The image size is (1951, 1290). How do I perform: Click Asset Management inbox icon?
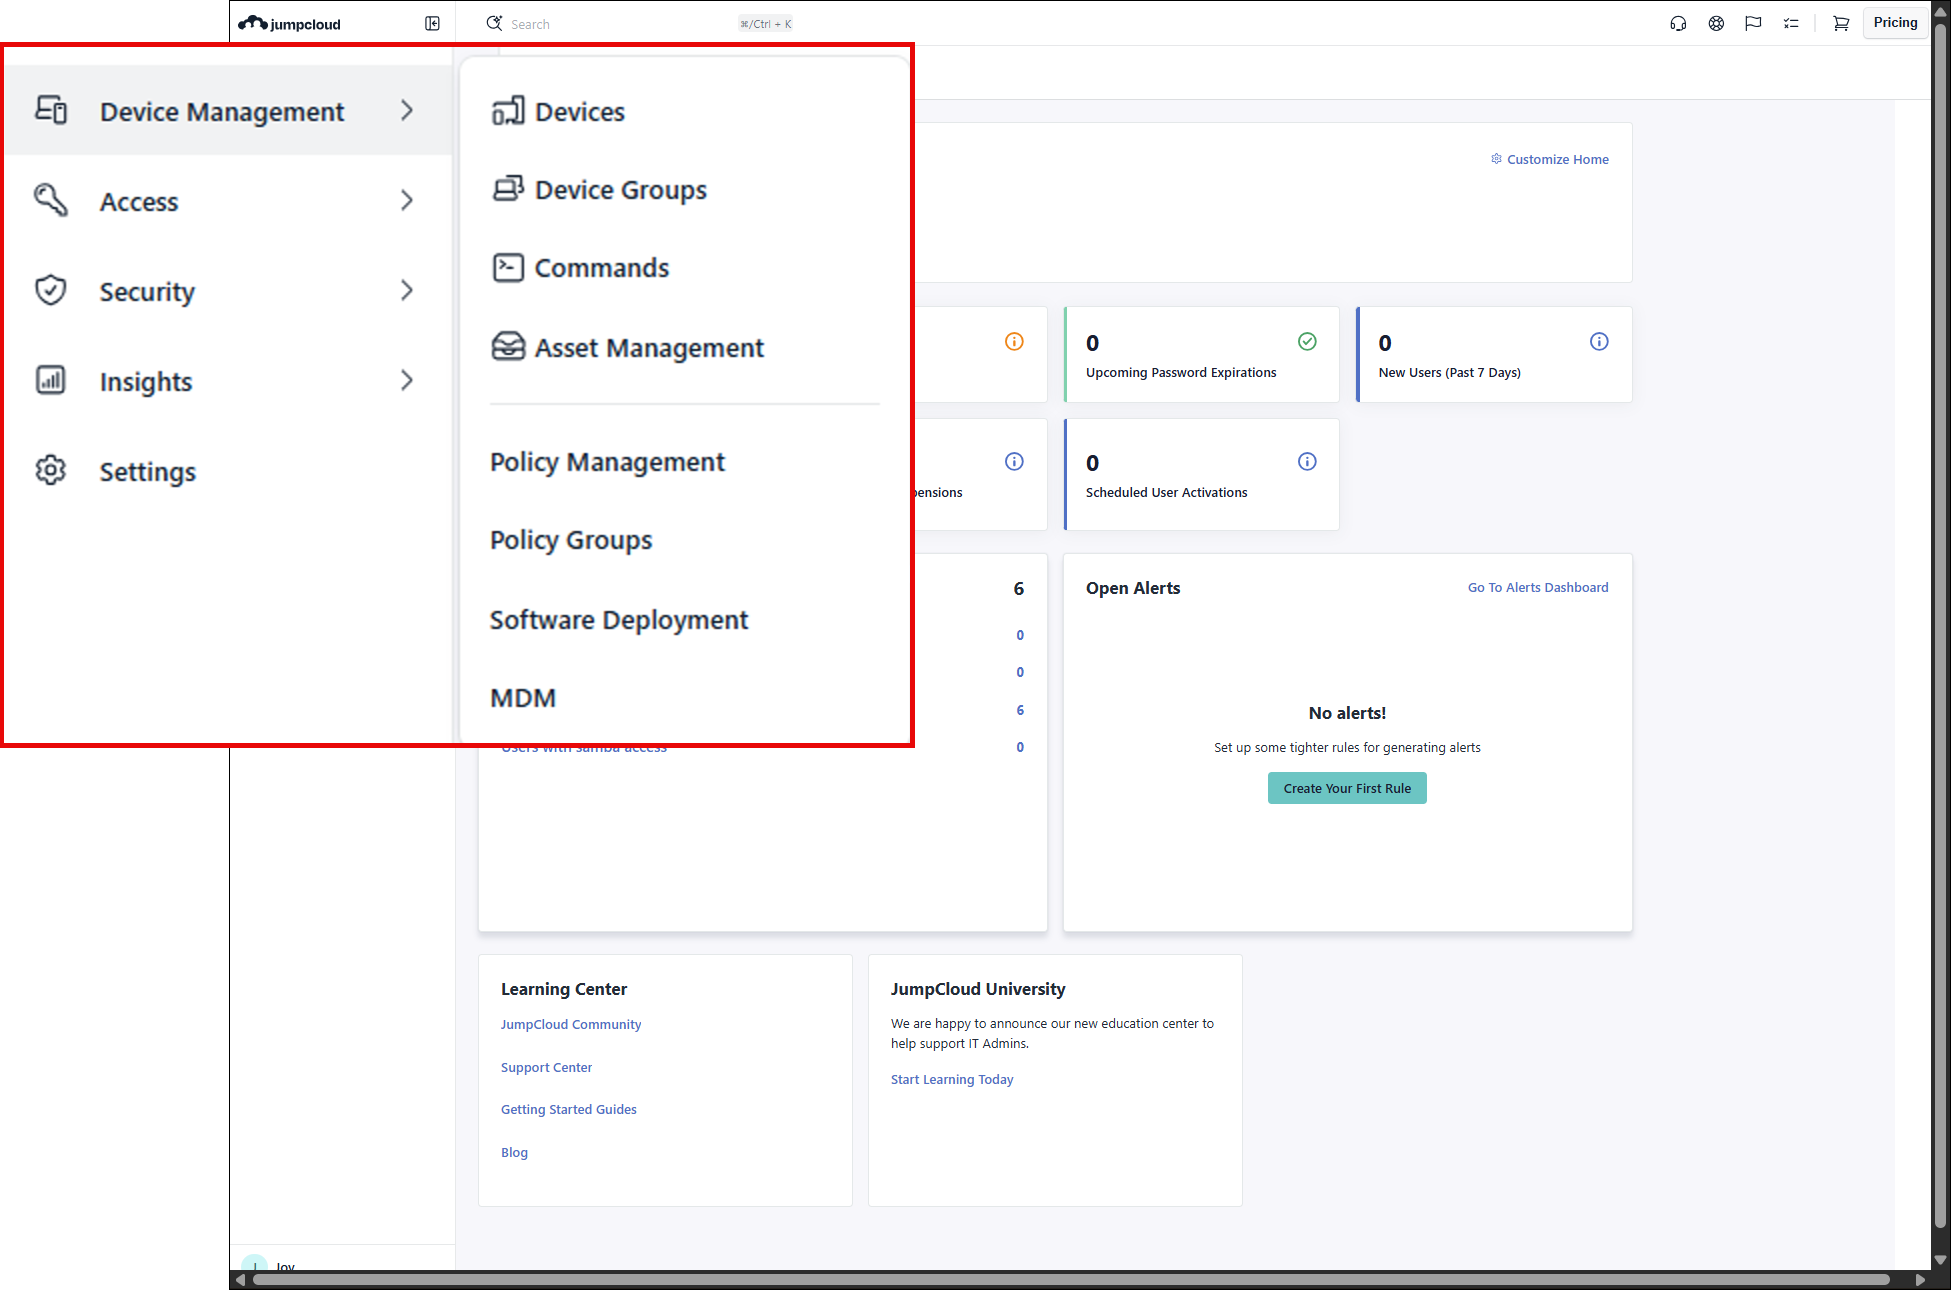point(508,347)
